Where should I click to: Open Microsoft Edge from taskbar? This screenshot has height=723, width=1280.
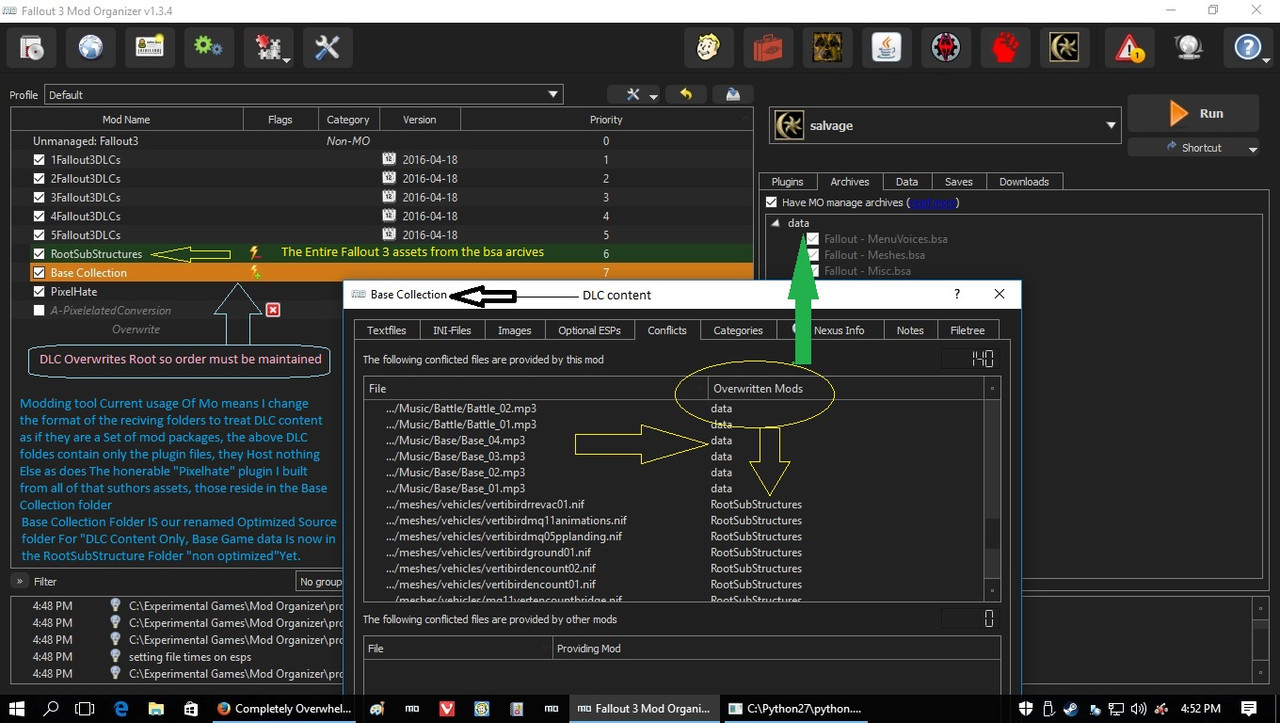point(121,708)
